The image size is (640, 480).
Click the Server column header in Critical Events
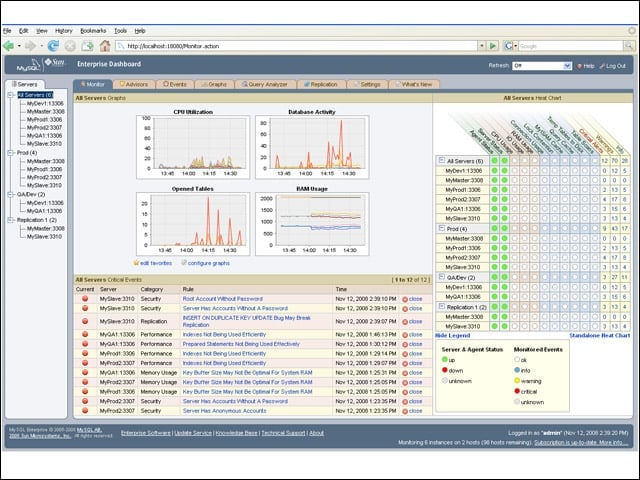(108, 289)
